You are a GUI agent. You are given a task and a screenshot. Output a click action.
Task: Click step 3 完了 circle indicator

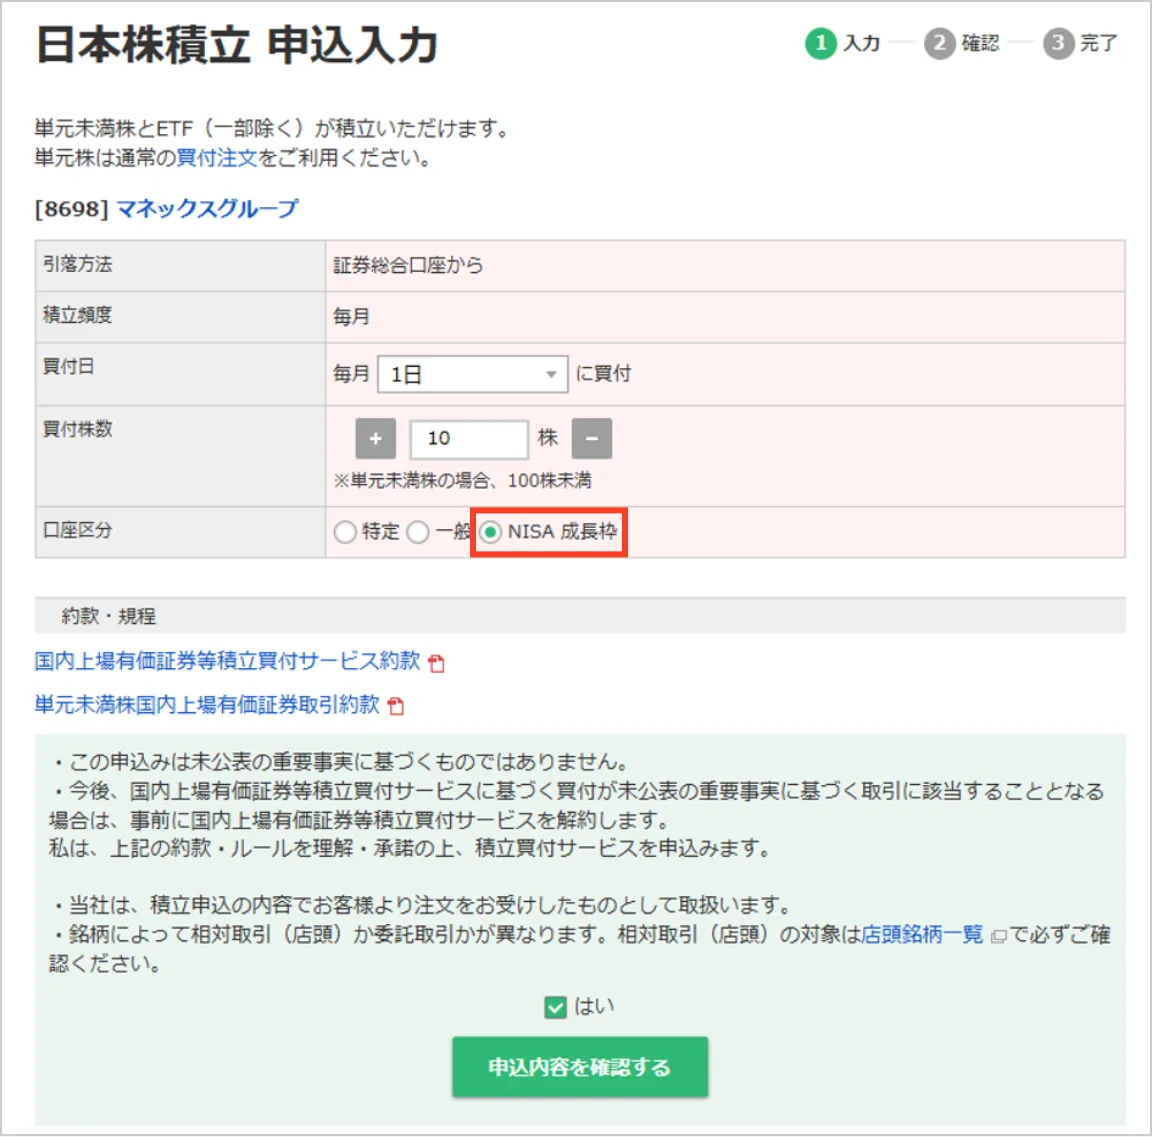click(1058, 43)
